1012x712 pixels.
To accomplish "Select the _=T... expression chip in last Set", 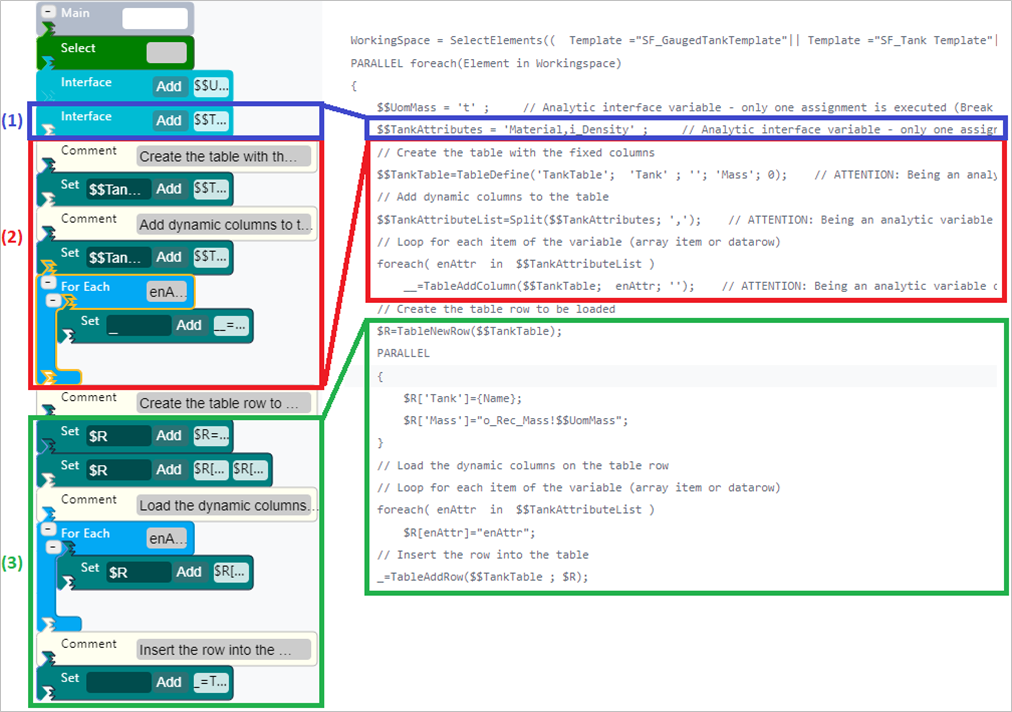I will pyautogui.click(x=211, y=682).
